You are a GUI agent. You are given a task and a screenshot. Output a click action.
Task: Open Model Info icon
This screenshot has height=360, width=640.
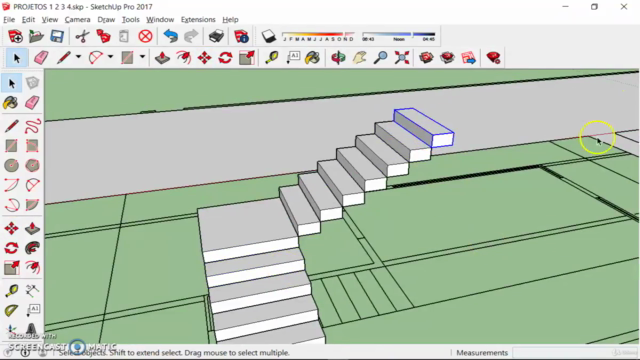pyautogui.click(x=241, y=36)
